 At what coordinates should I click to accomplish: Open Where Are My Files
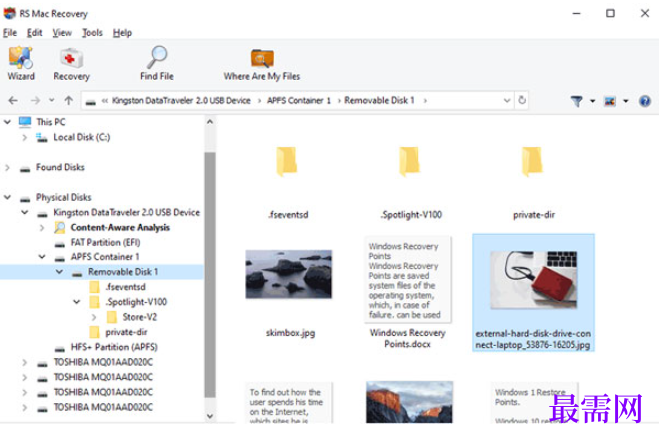[x=262, y=63]
